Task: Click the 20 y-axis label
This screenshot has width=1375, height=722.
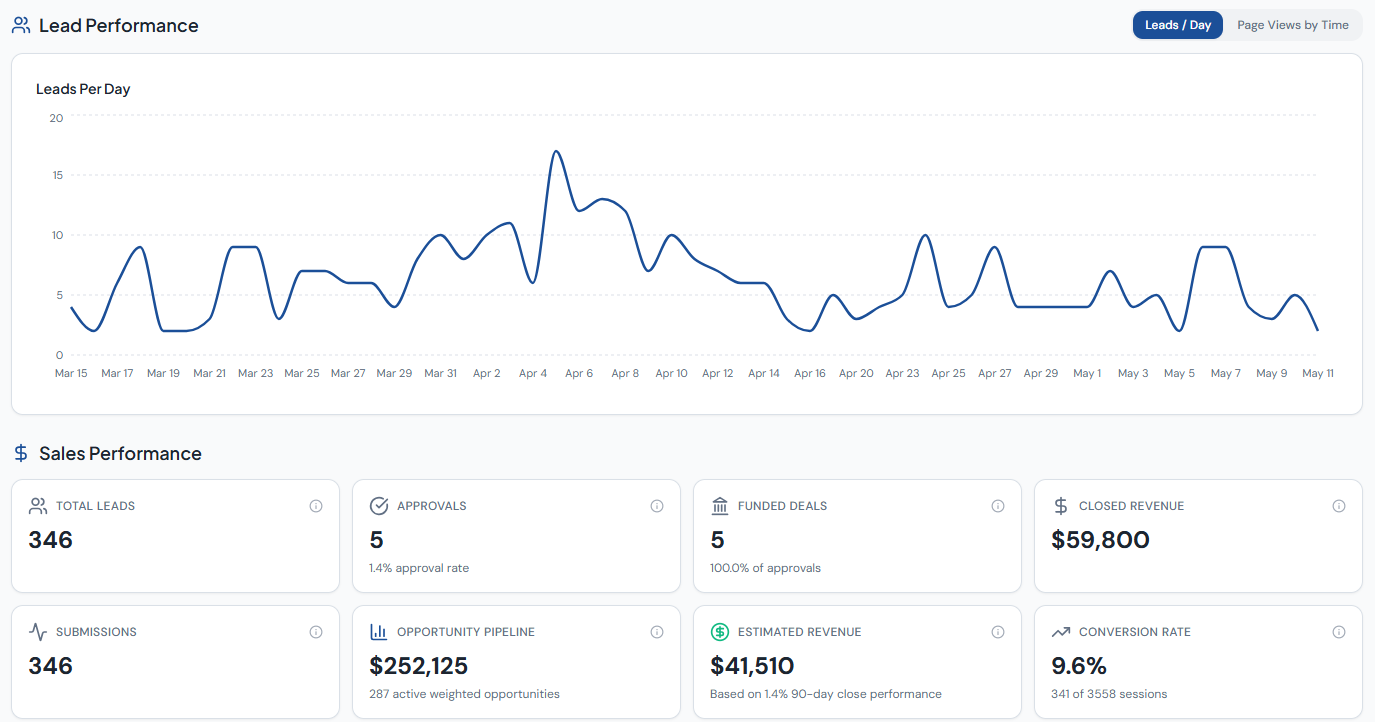Action: [56, 118]
